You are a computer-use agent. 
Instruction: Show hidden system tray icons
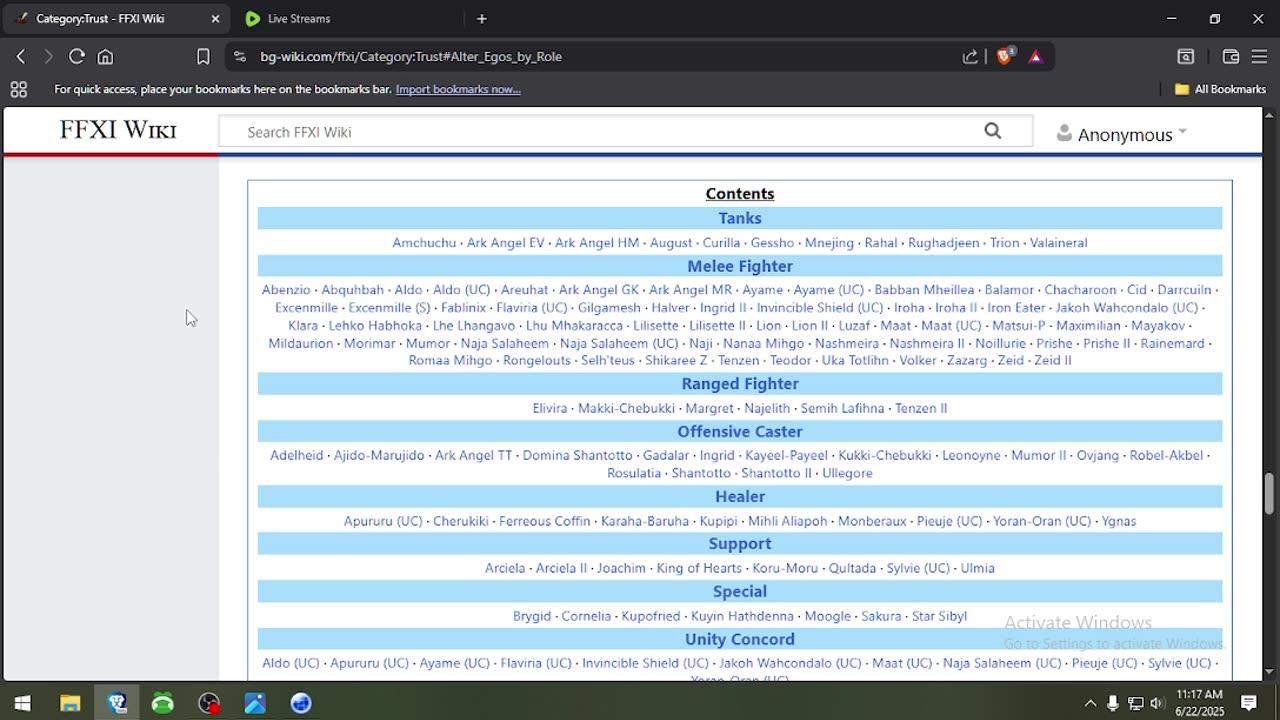(x=1090, y=703)
